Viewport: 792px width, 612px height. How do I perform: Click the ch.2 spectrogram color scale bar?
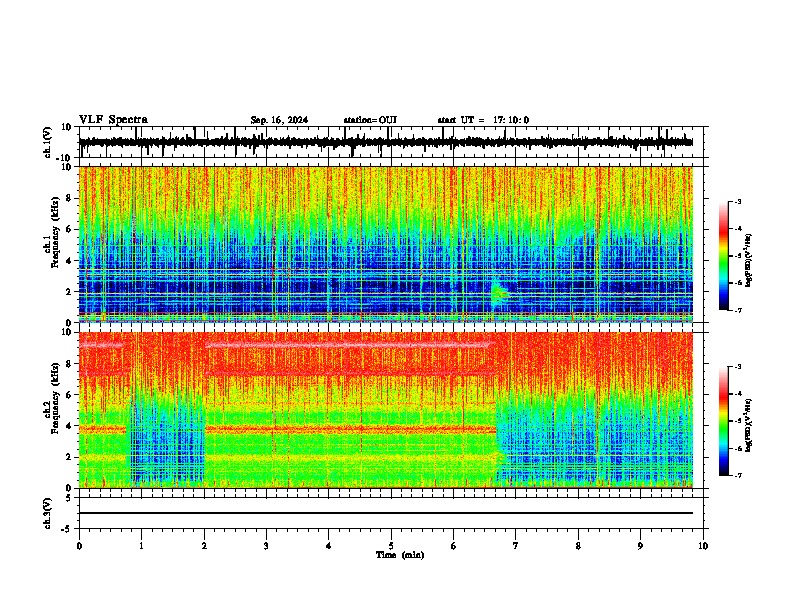point(724,421)
